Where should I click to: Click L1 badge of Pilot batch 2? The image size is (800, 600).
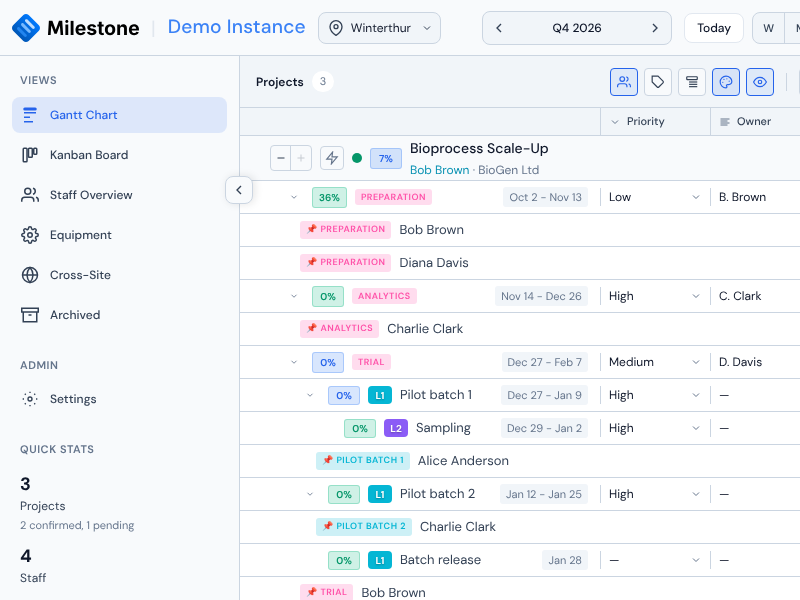coord(380,494)
